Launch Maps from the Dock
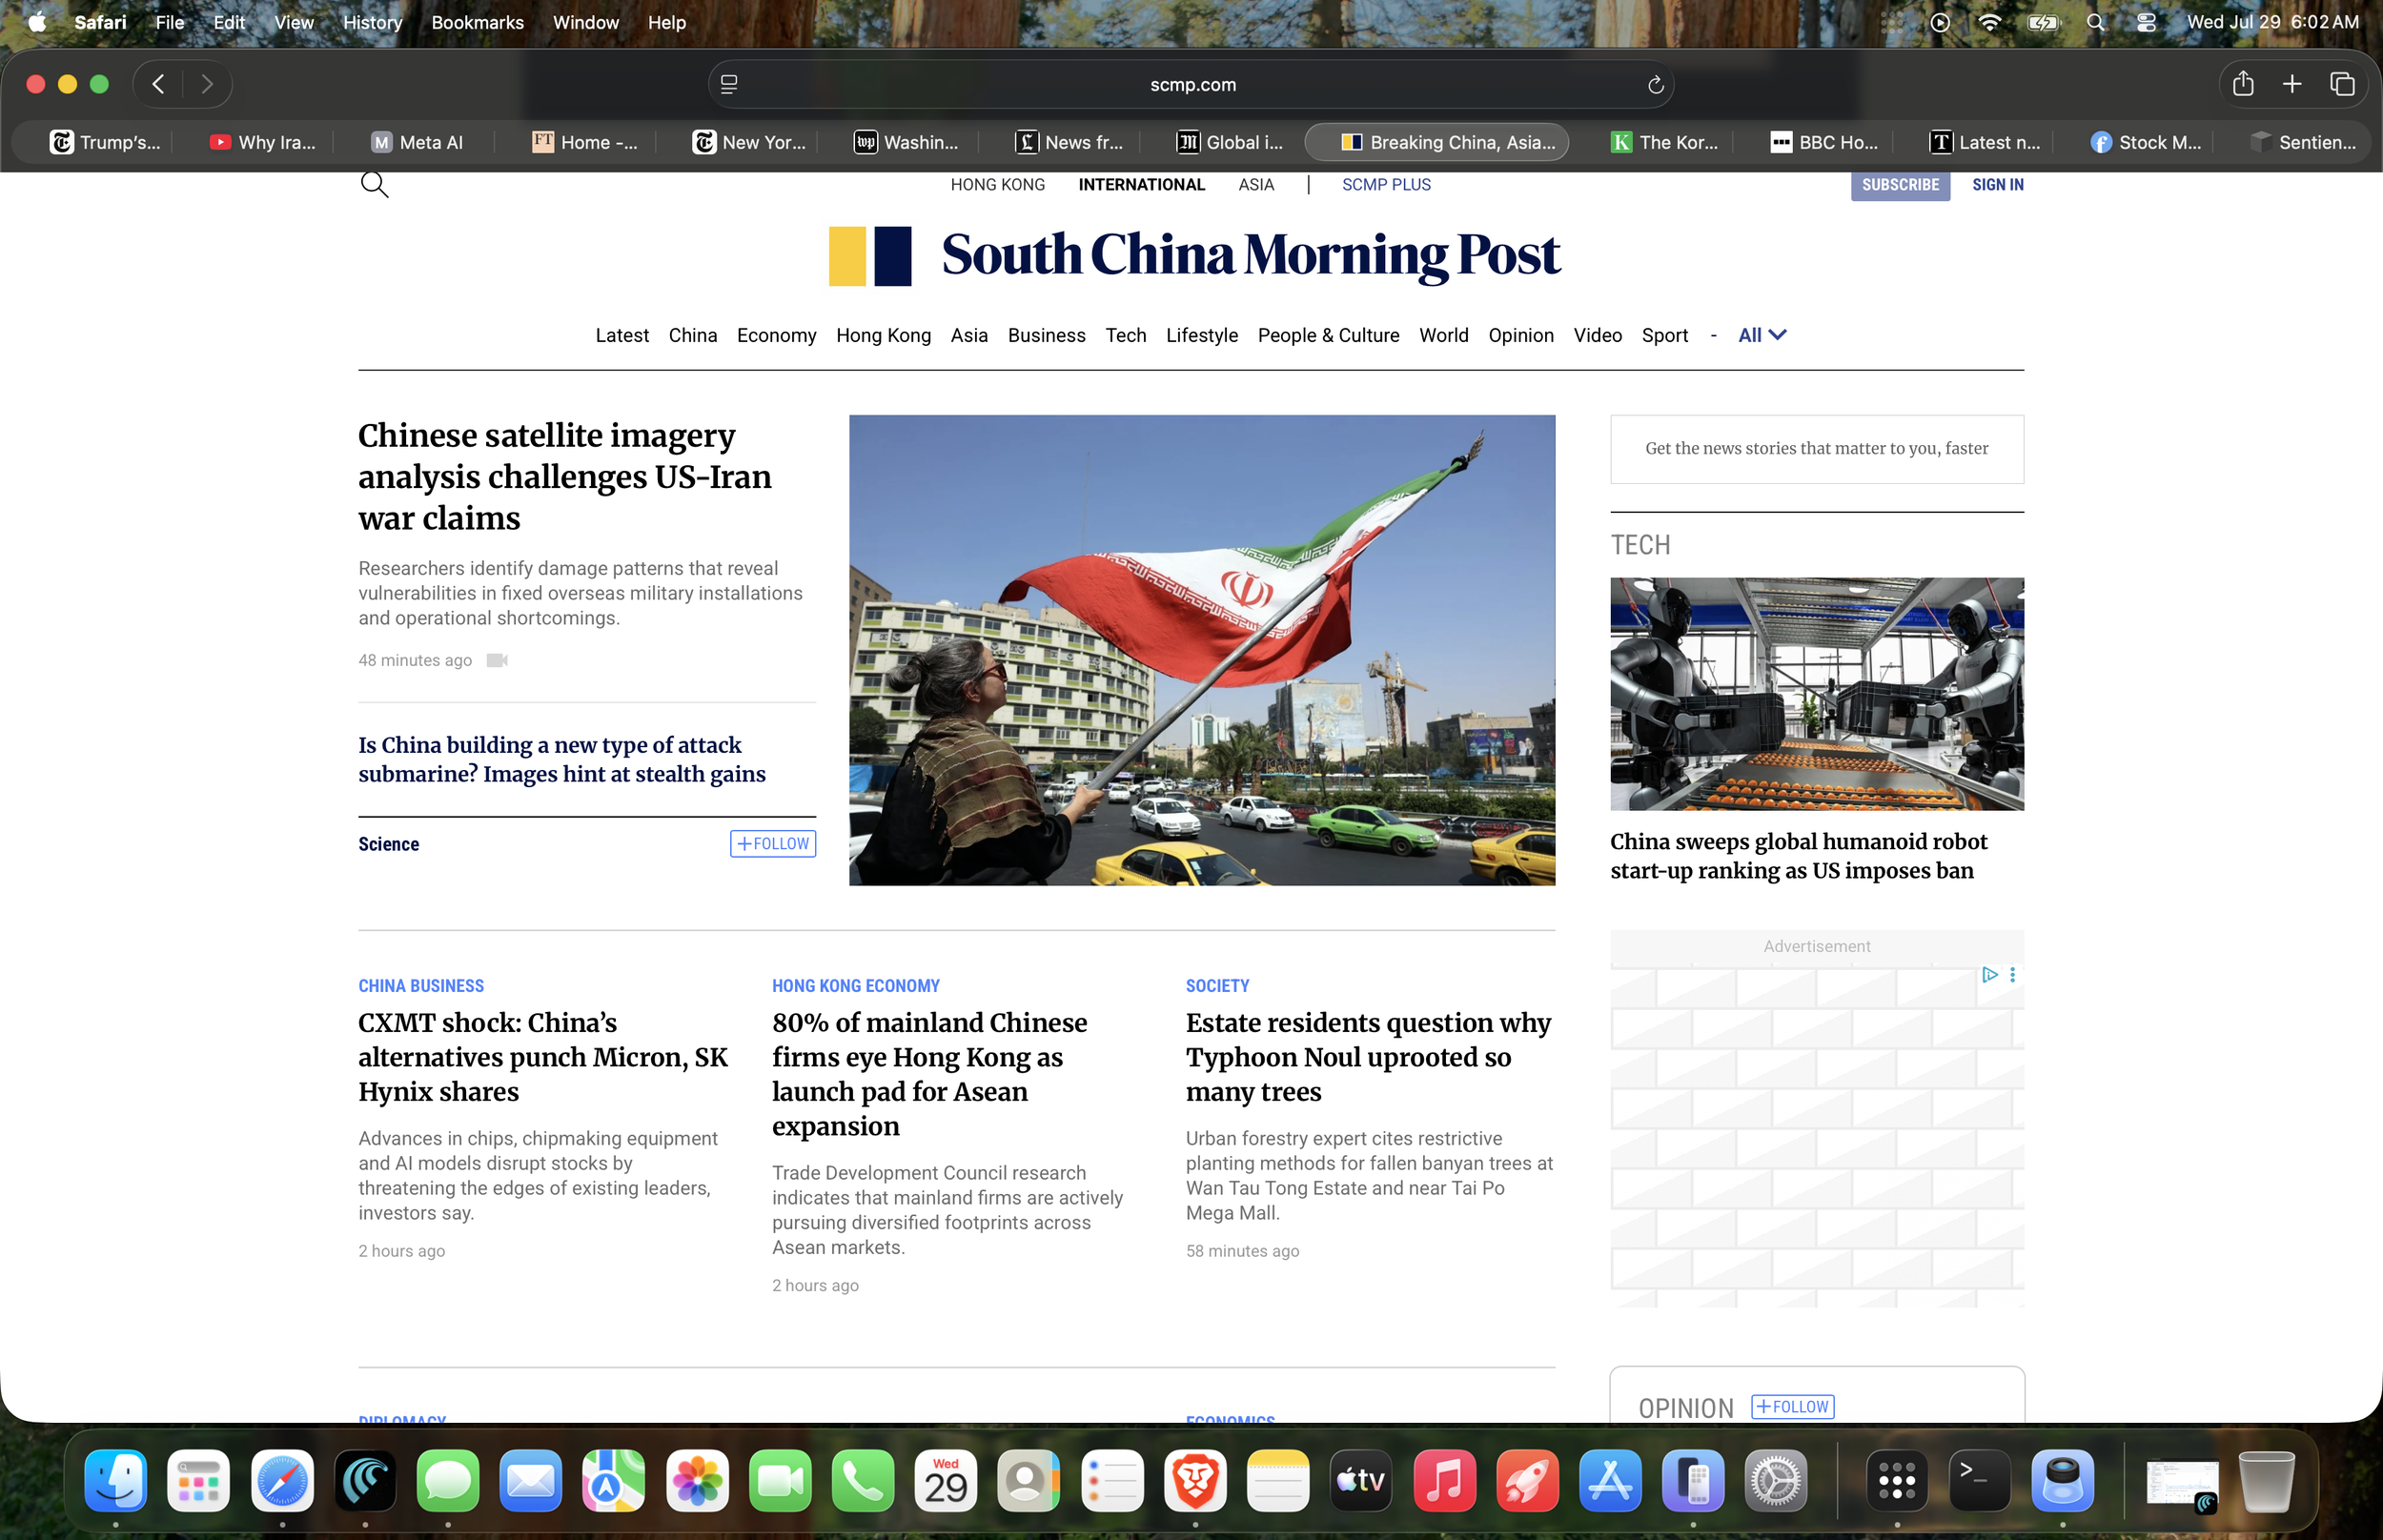 point(614,1480)
